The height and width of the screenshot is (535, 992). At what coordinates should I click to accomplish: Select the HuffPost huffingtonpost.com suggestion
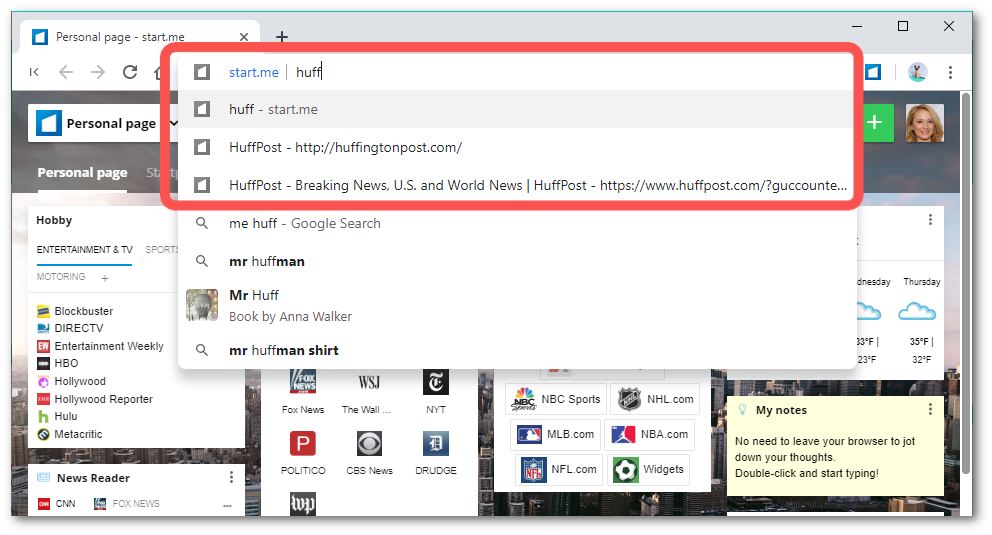point(517,147)
